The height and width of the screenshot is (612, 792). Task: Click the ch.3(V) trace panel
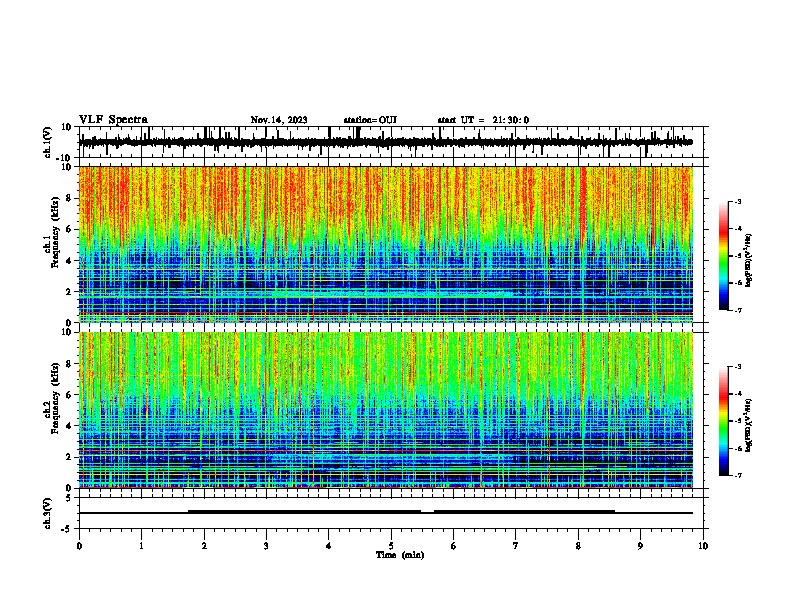pos(393,513)
